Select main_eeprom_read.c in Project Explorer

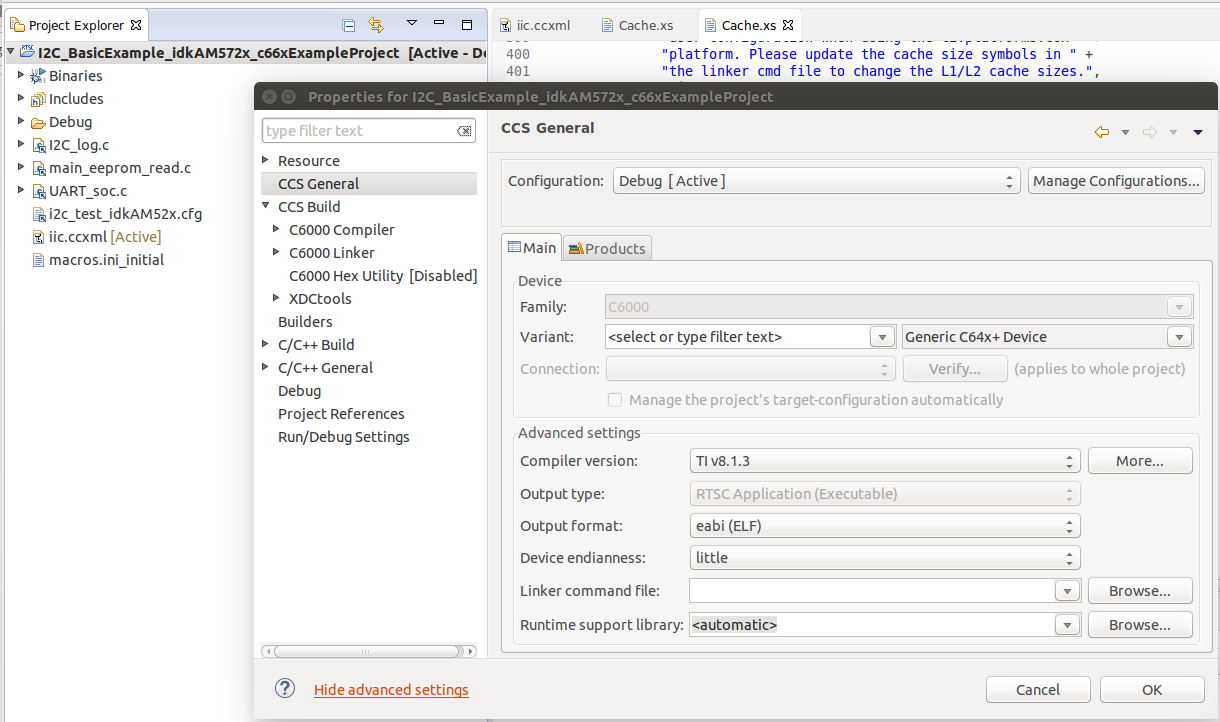(x=119, y=168)
